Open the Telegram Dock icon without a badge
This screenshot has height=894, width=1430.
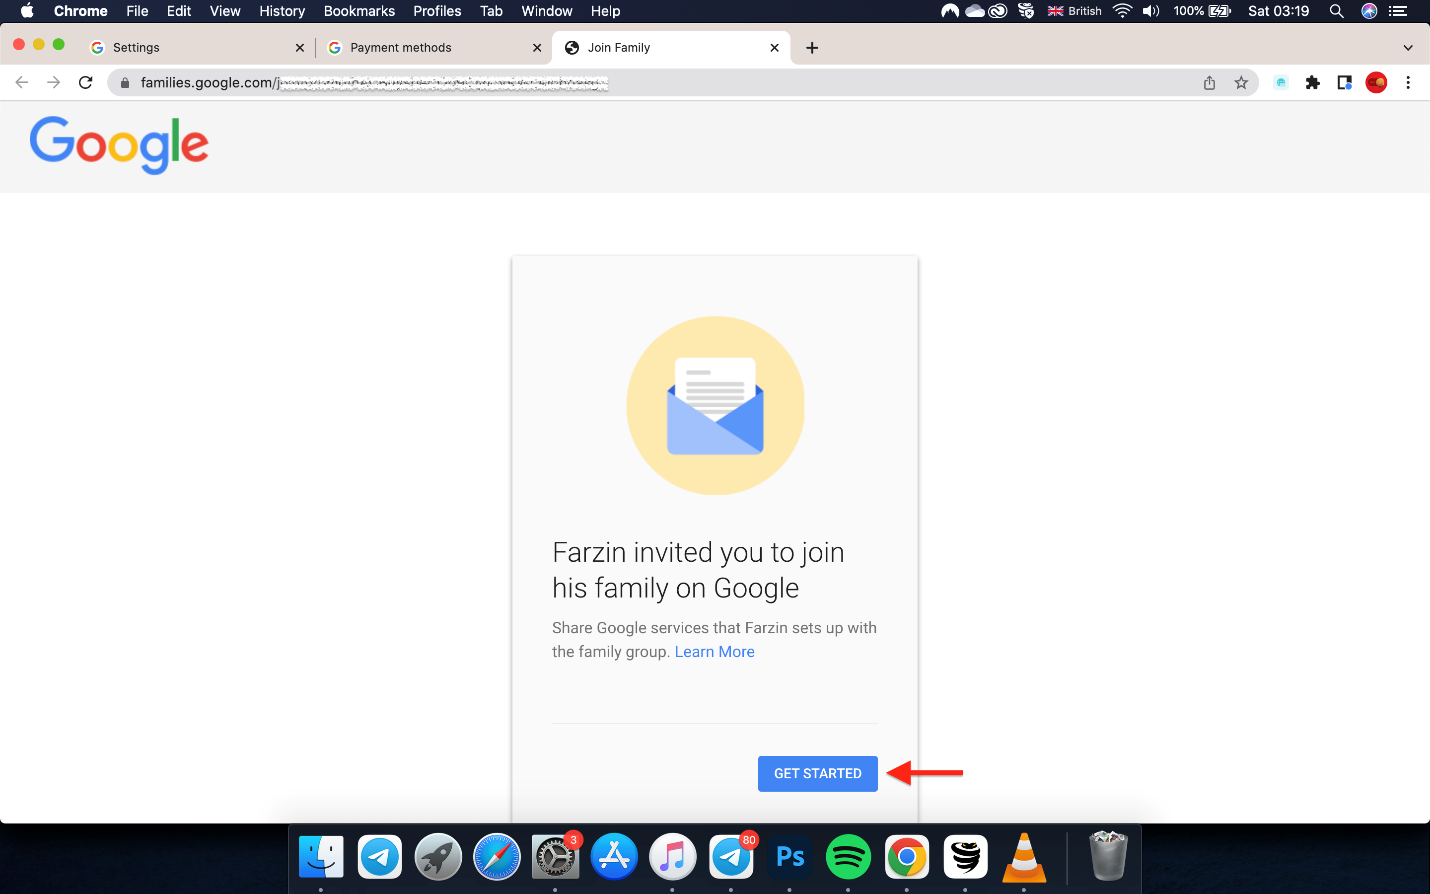(x=380, y=857)
